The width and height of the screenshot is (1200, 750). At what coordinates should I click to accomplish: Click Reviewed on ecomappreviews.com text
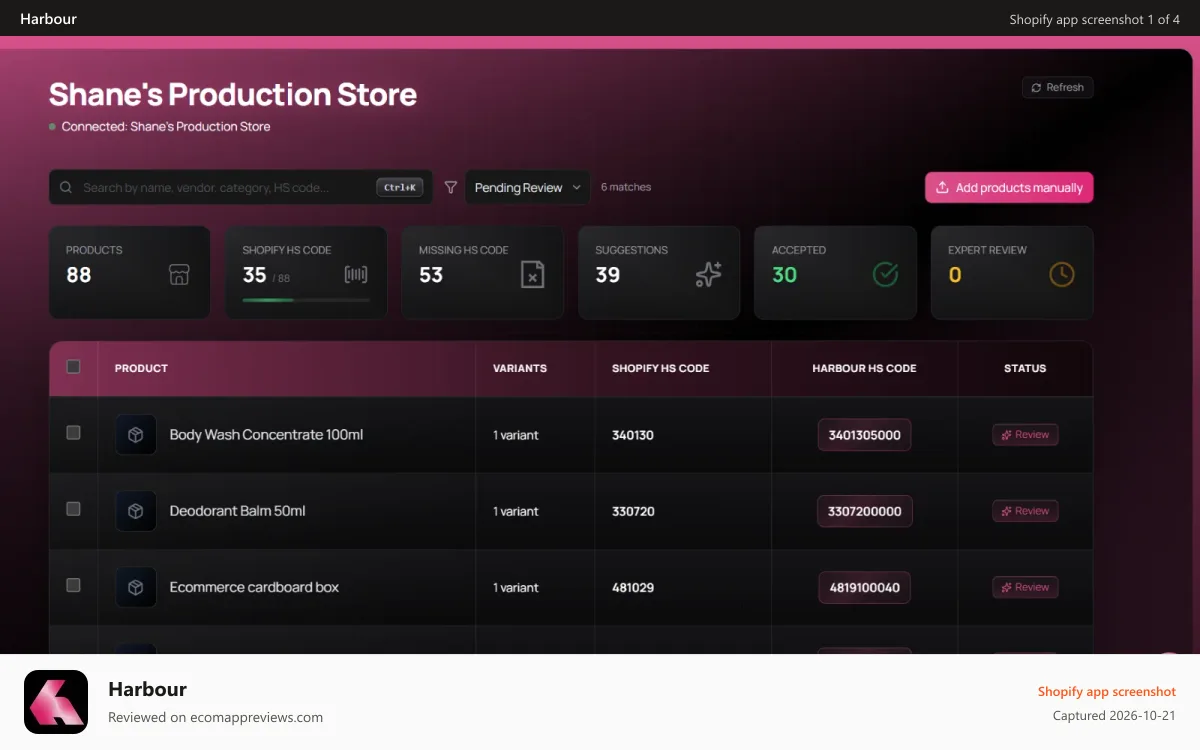coord(215,717)
